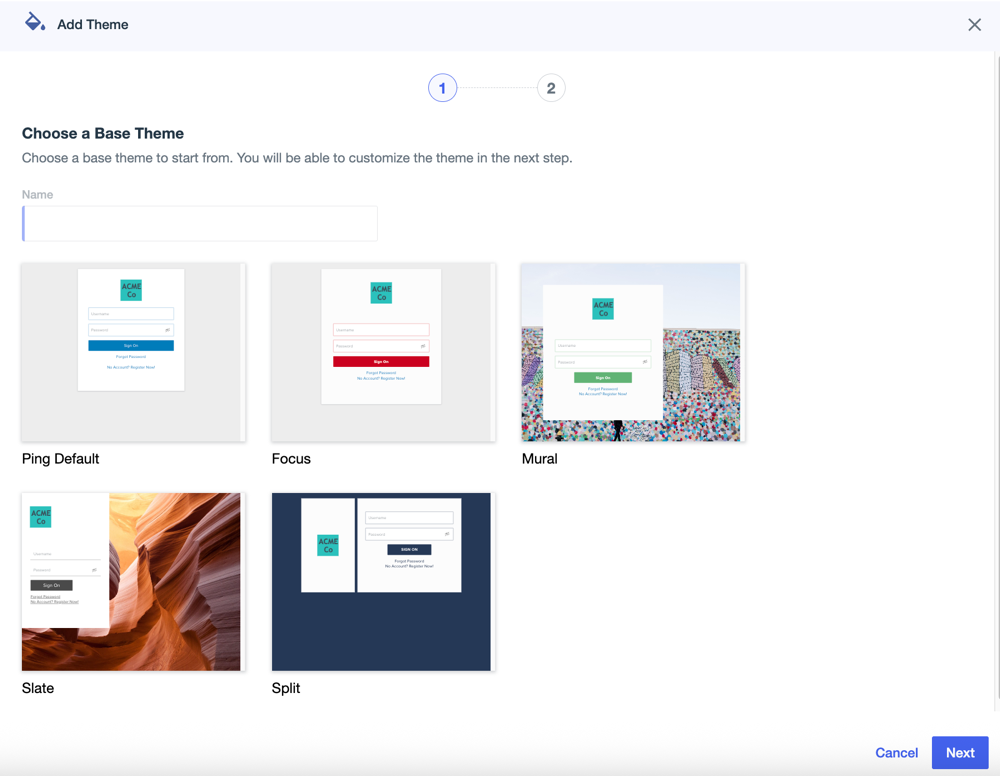Click the paint bucket theme icon
Viewport: 1000px width, 776px height.
pos(35,22)
